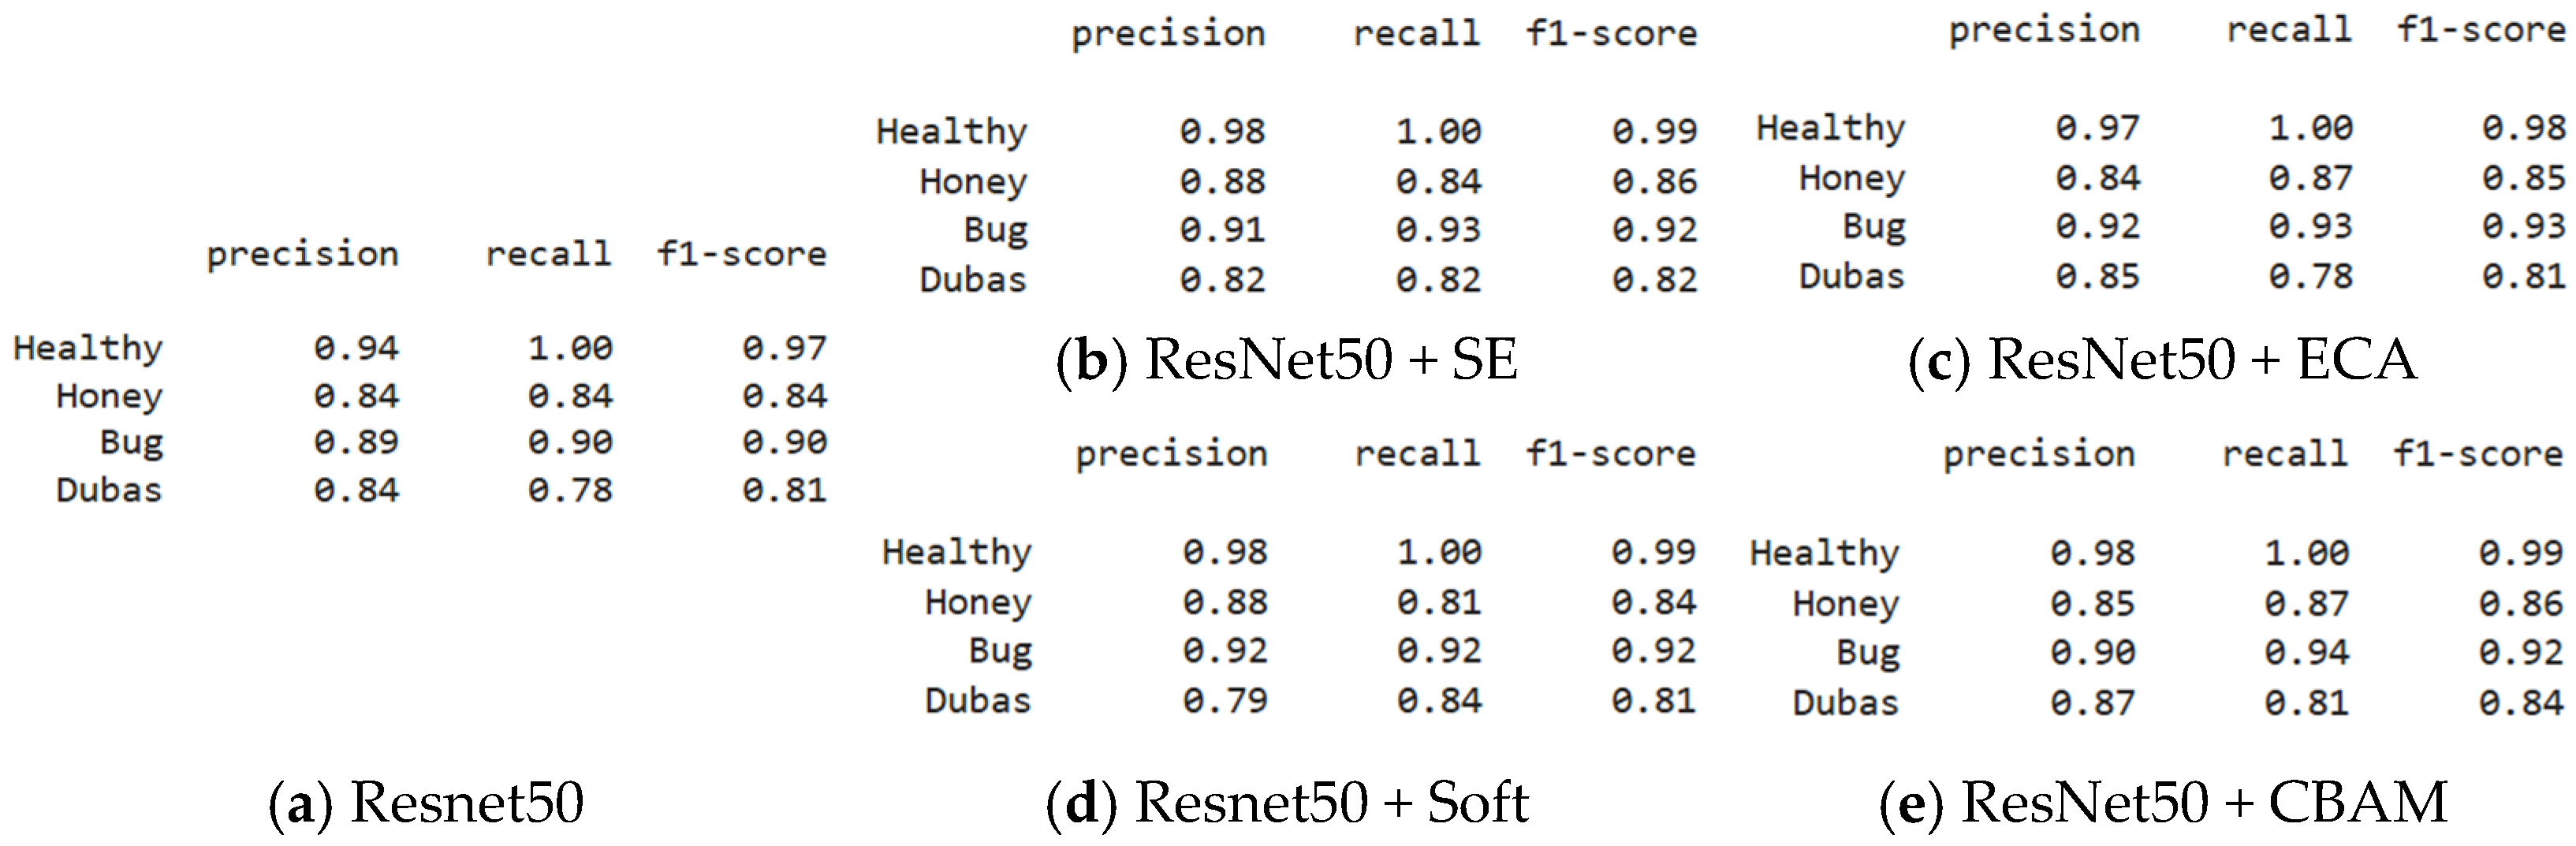Click the Dubas row label in Soft table

(x=977, y=700)
